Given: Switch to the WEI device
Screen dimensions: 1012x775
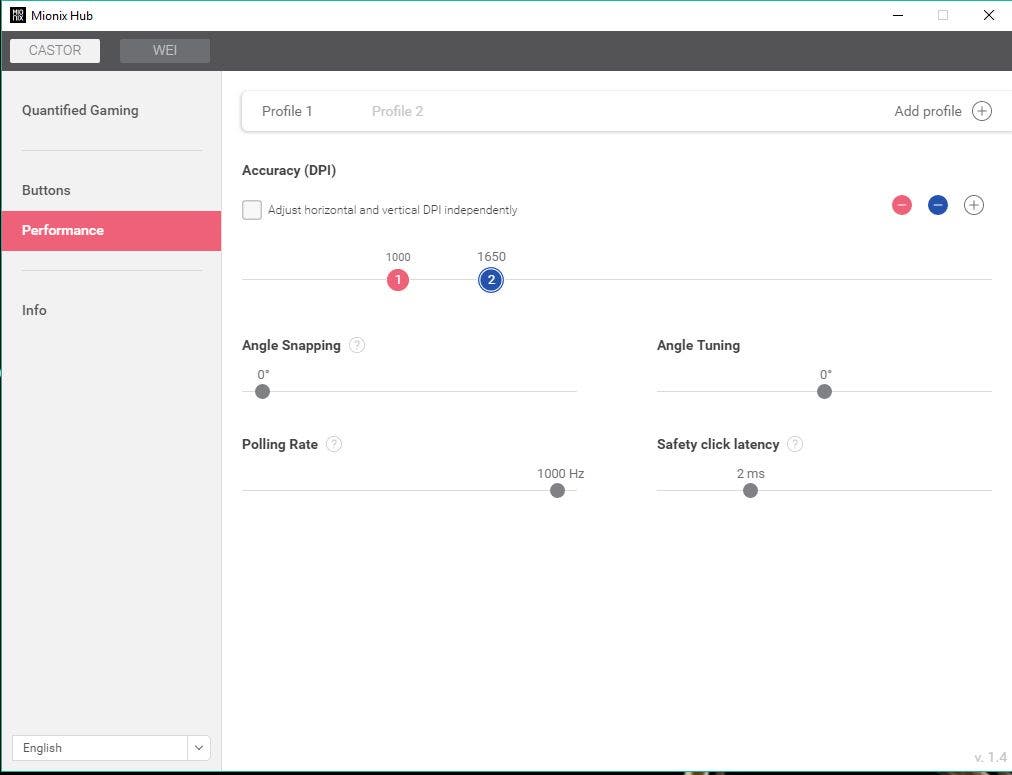Looking at the screenshot, I should [165, 50].
